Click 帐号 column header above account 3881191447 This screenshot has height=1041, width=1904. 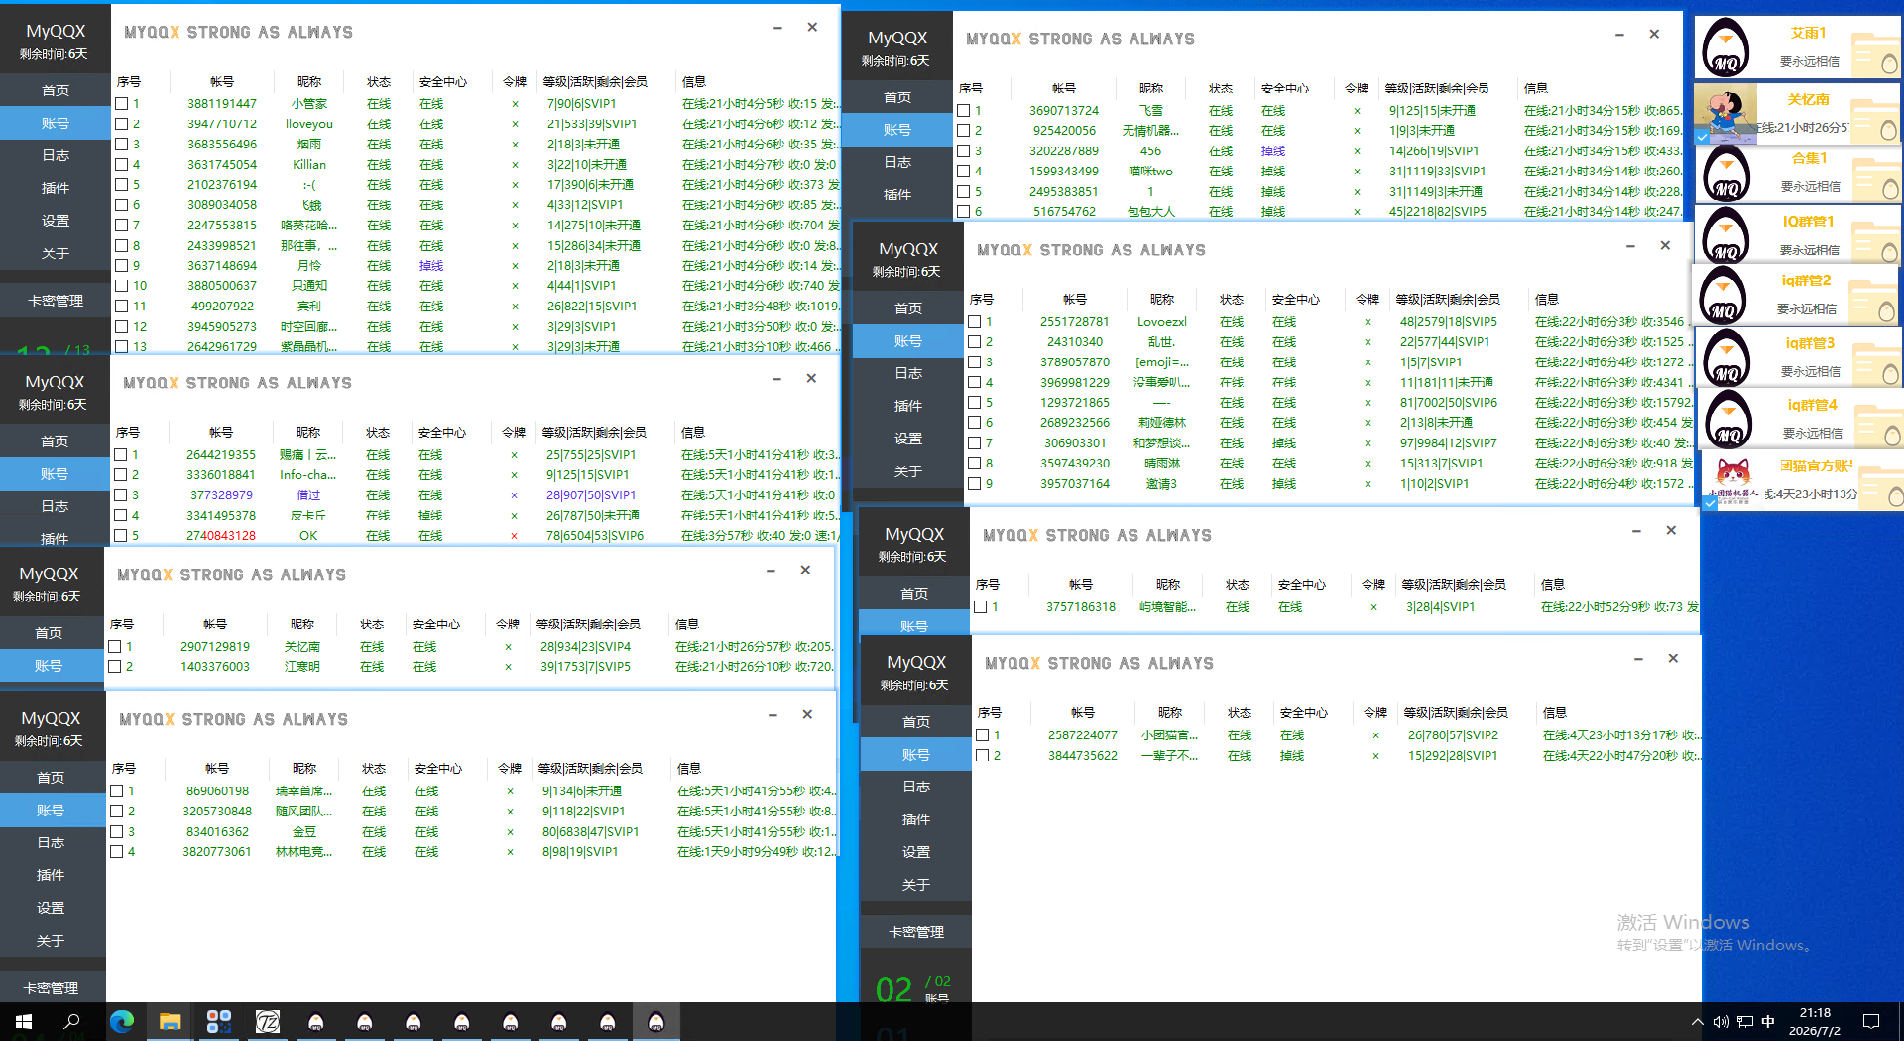pyautogui.click(x=222, y=82)
